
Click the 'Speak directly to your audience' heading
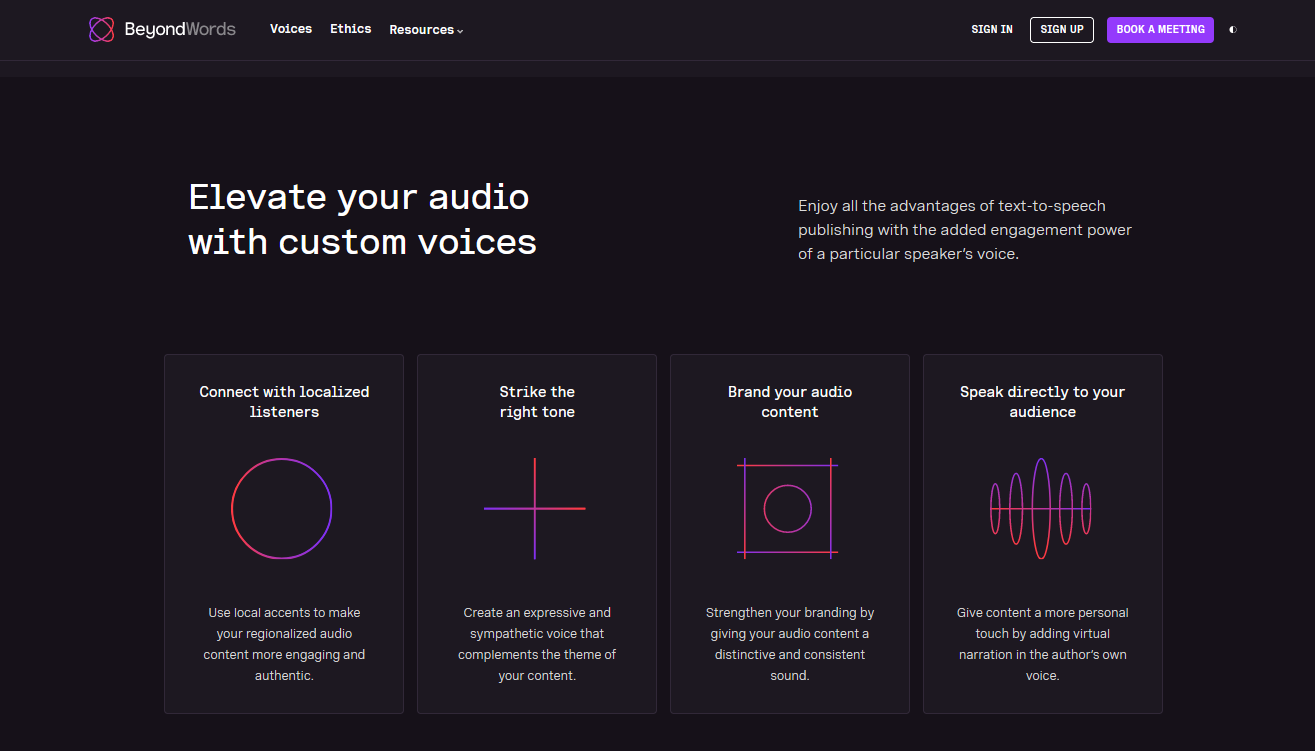pos(1043,402)
